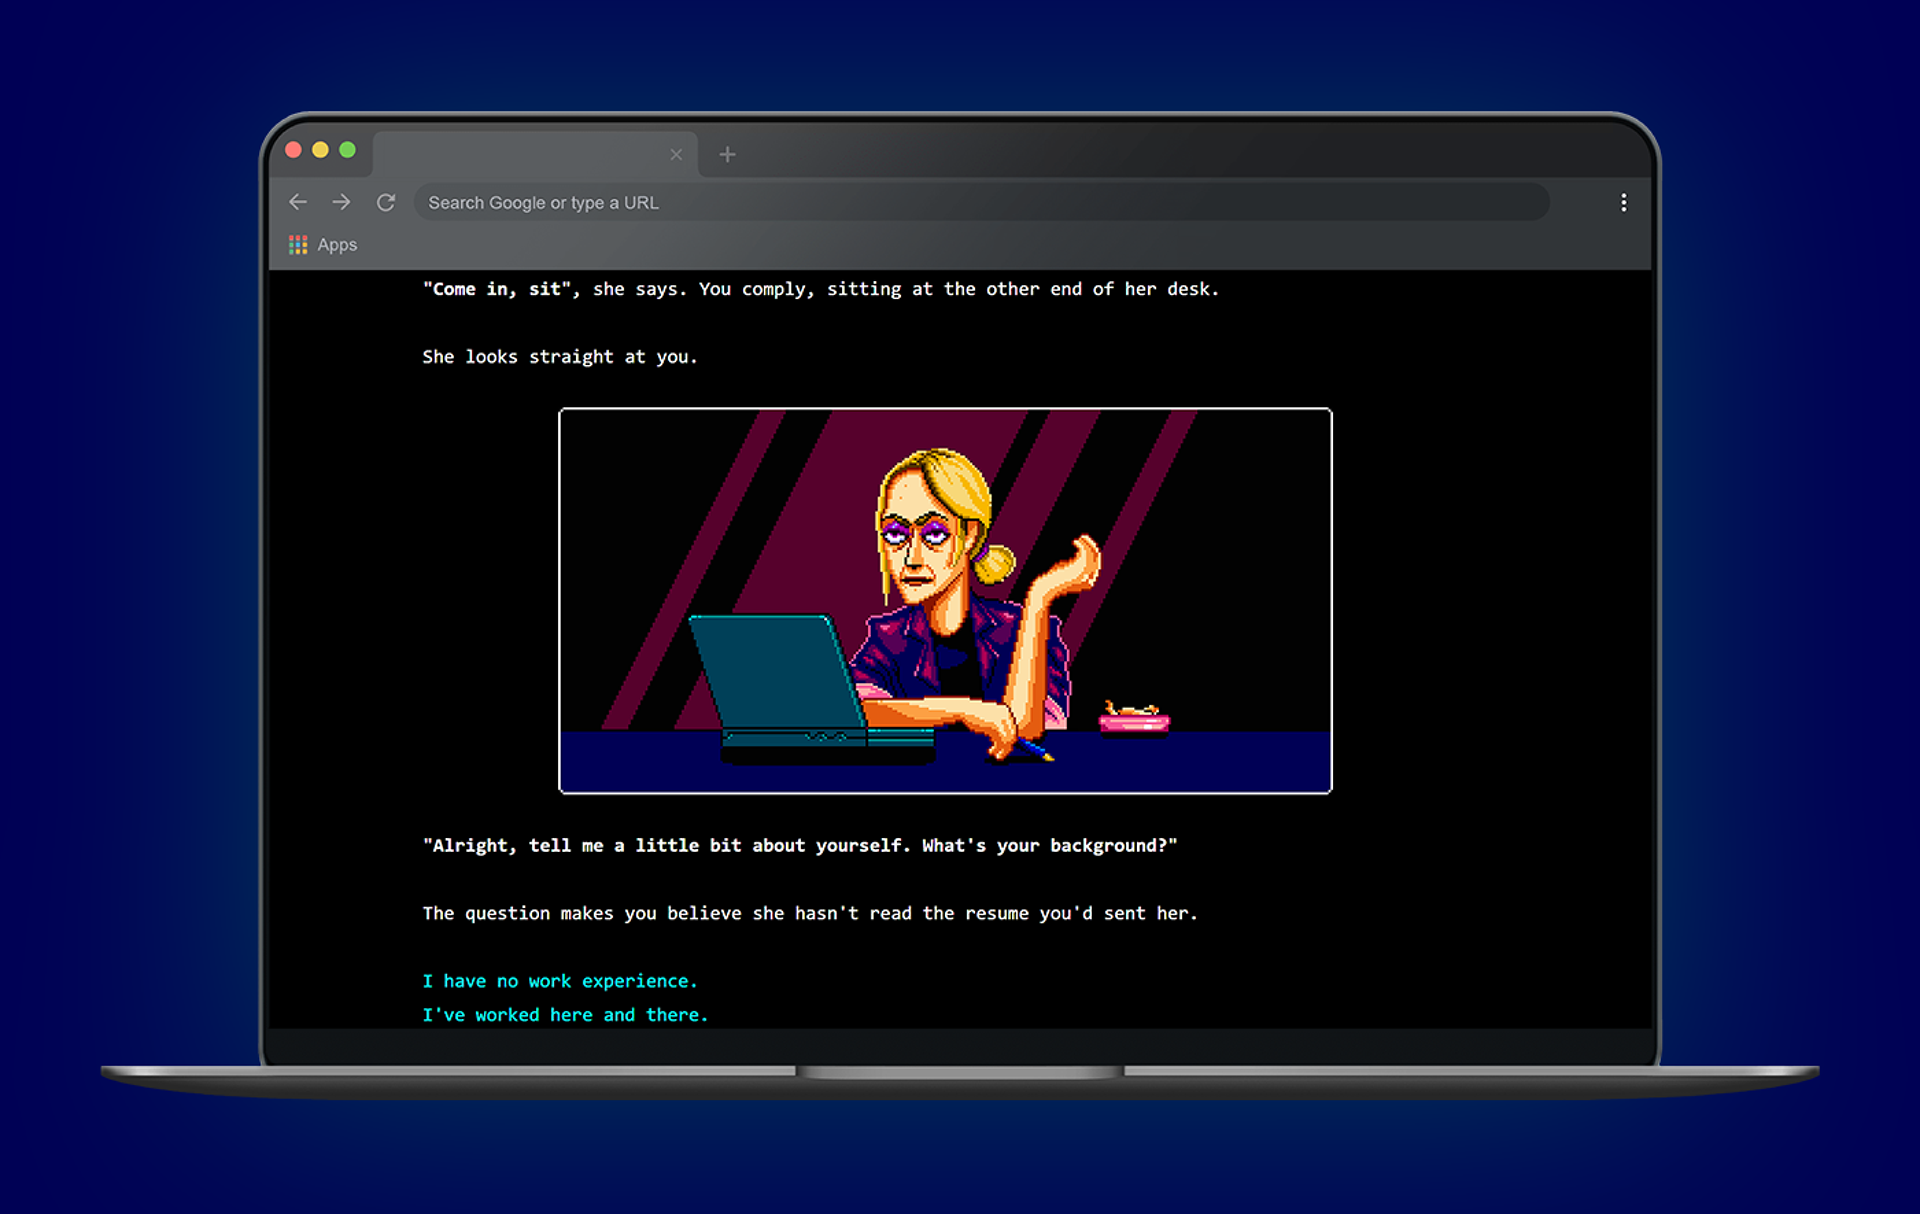Viewport: 1920px width, 1214px height.
Task: Open a new tab with plus icon
Action: pyautogui.click(x=727, y=154)
